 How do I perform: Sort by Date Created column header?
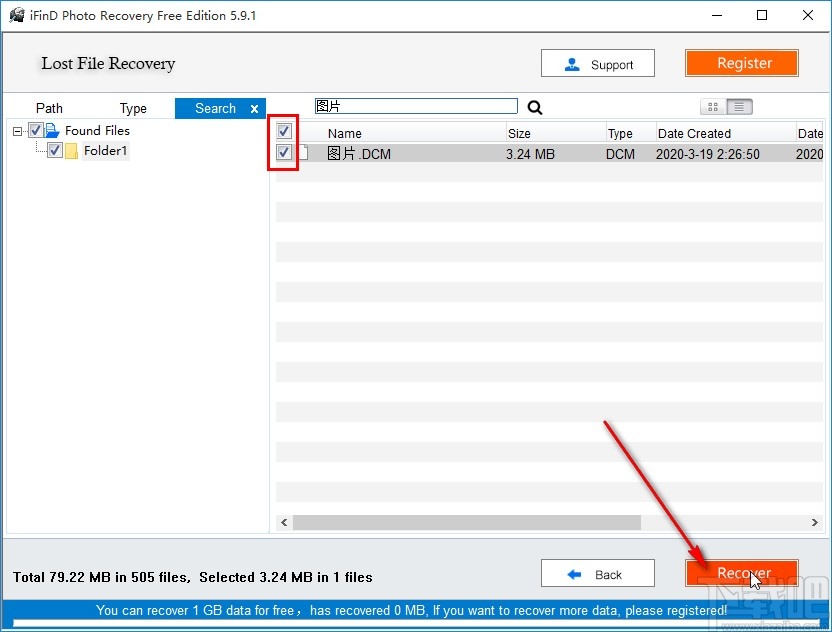coord(694,133)
